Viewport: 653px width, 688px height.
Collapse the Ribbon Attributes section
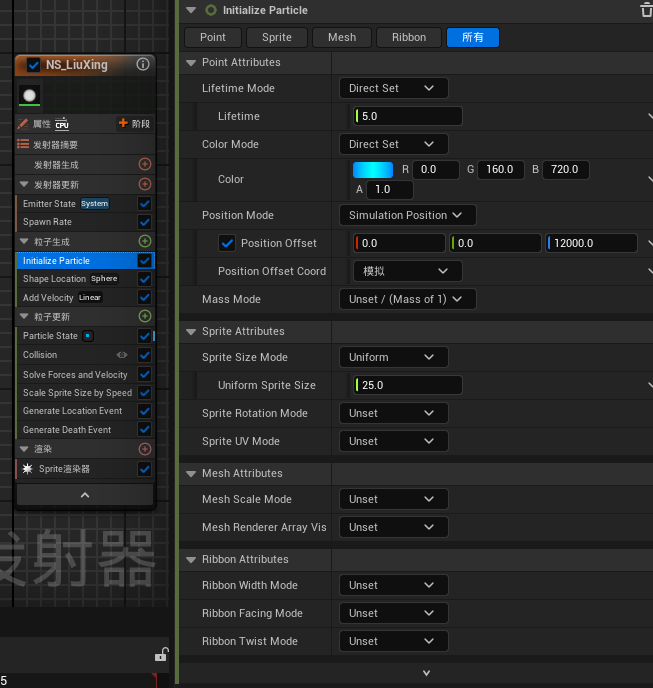(191, 560)
